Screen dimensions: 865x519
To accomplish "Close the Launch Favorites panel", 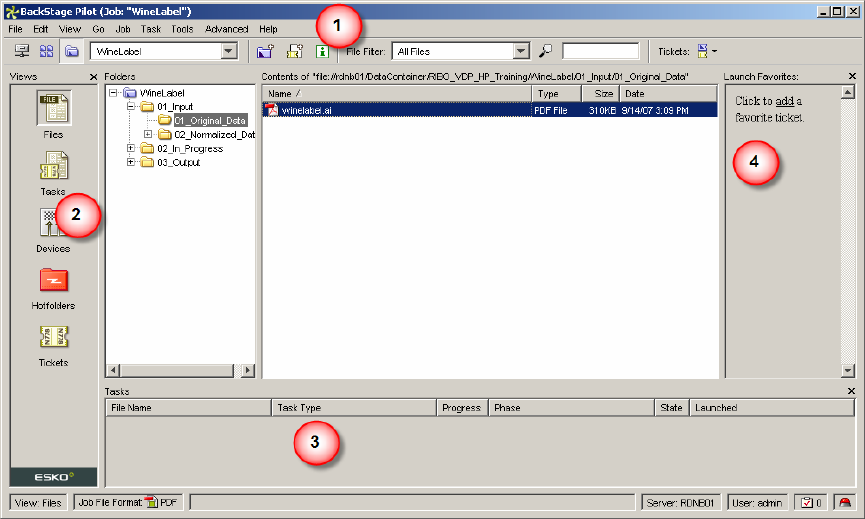I will tap(852, 76).
